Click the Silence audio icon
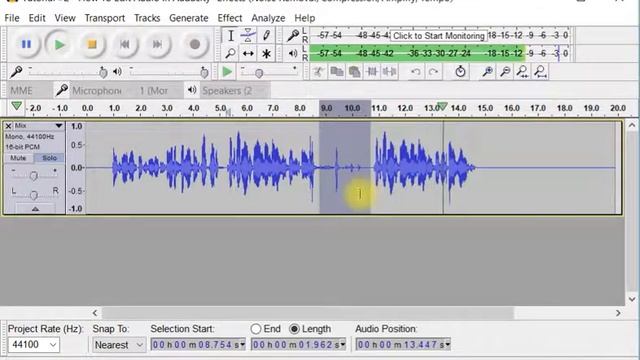 click(389, 72)
